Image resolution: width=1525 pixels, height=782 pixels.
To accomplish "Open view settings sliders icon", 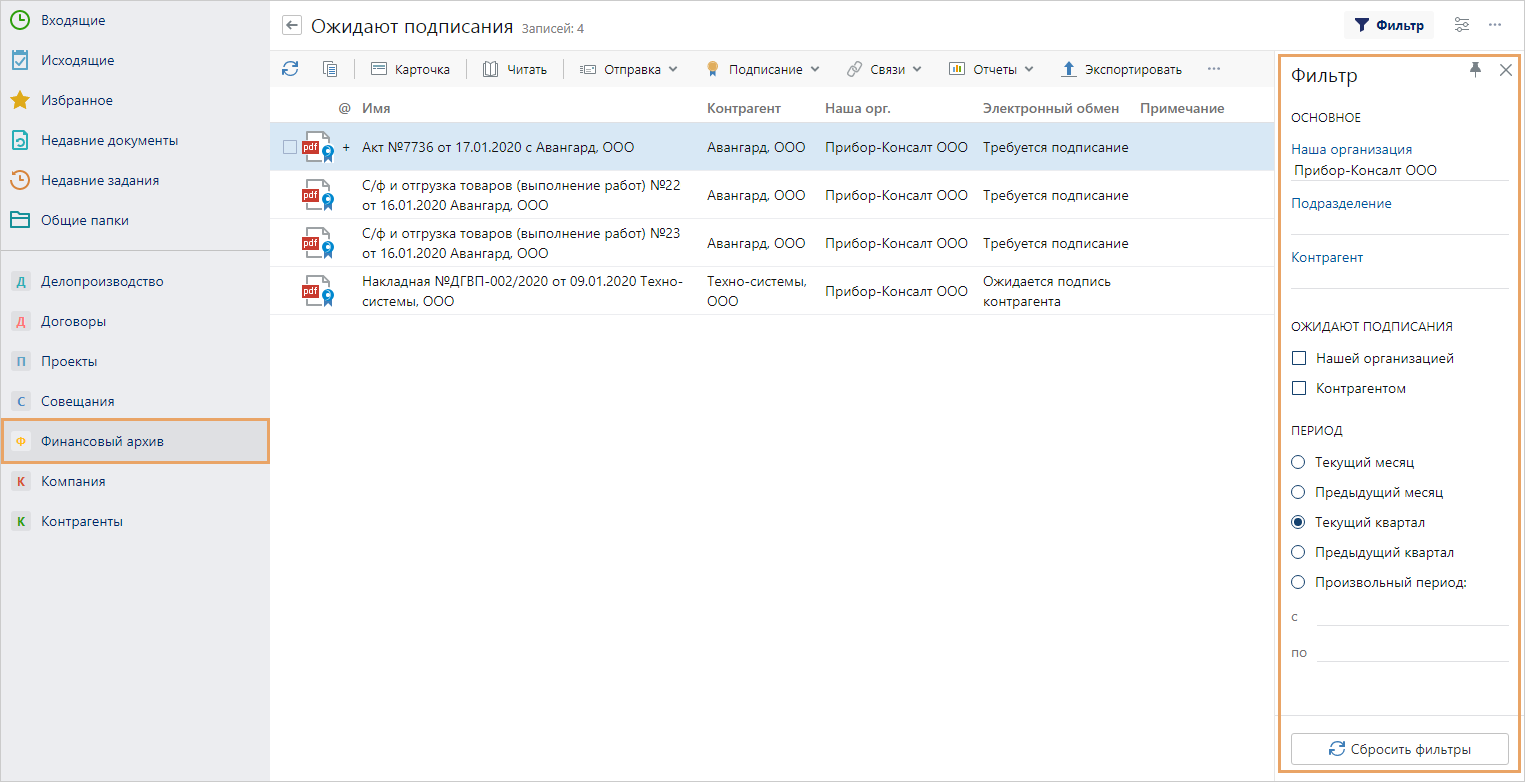I will pyautogui.click(x=1462, y=25).
